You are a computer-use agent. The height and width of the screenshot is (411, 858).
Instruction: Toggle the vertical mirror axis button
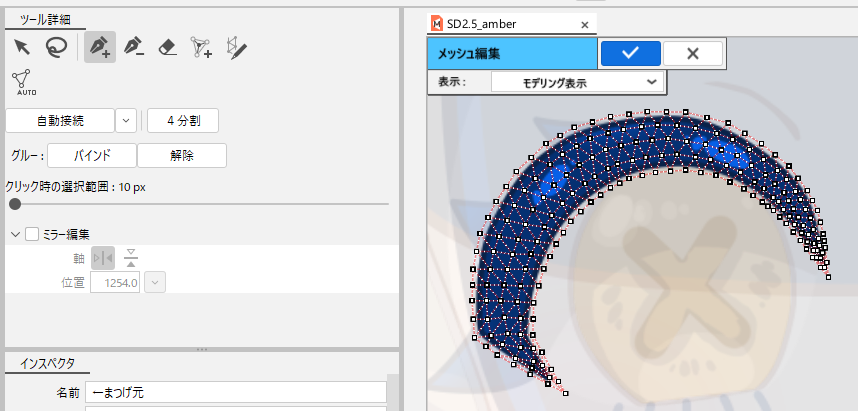coord(102,259)
